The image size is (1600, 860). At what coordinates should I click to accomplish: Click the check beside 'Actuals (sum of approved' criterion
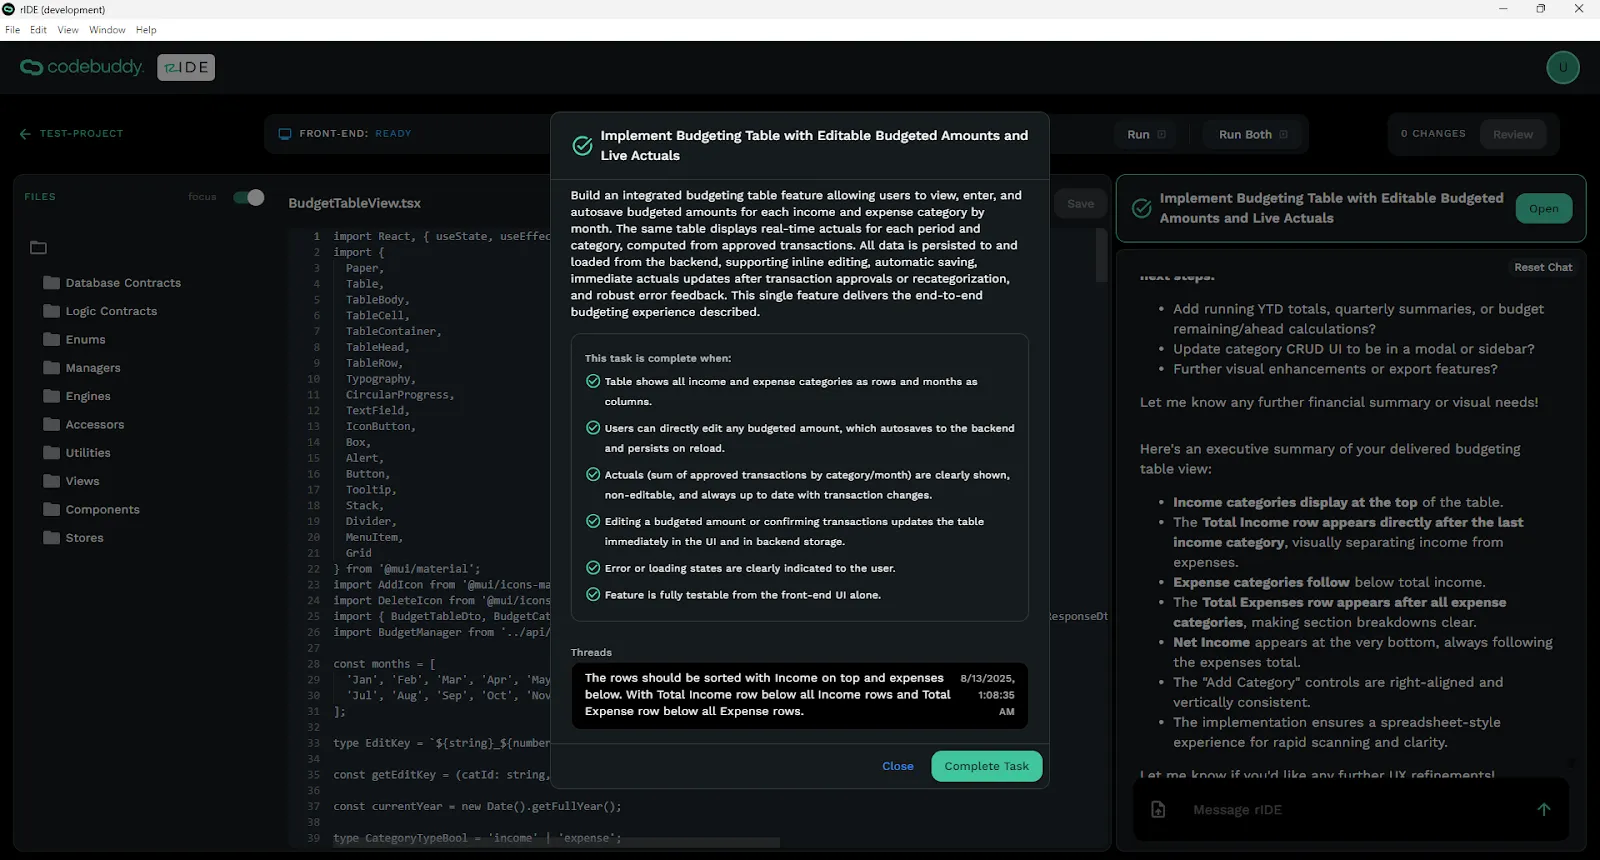click(x=593, y=475)
